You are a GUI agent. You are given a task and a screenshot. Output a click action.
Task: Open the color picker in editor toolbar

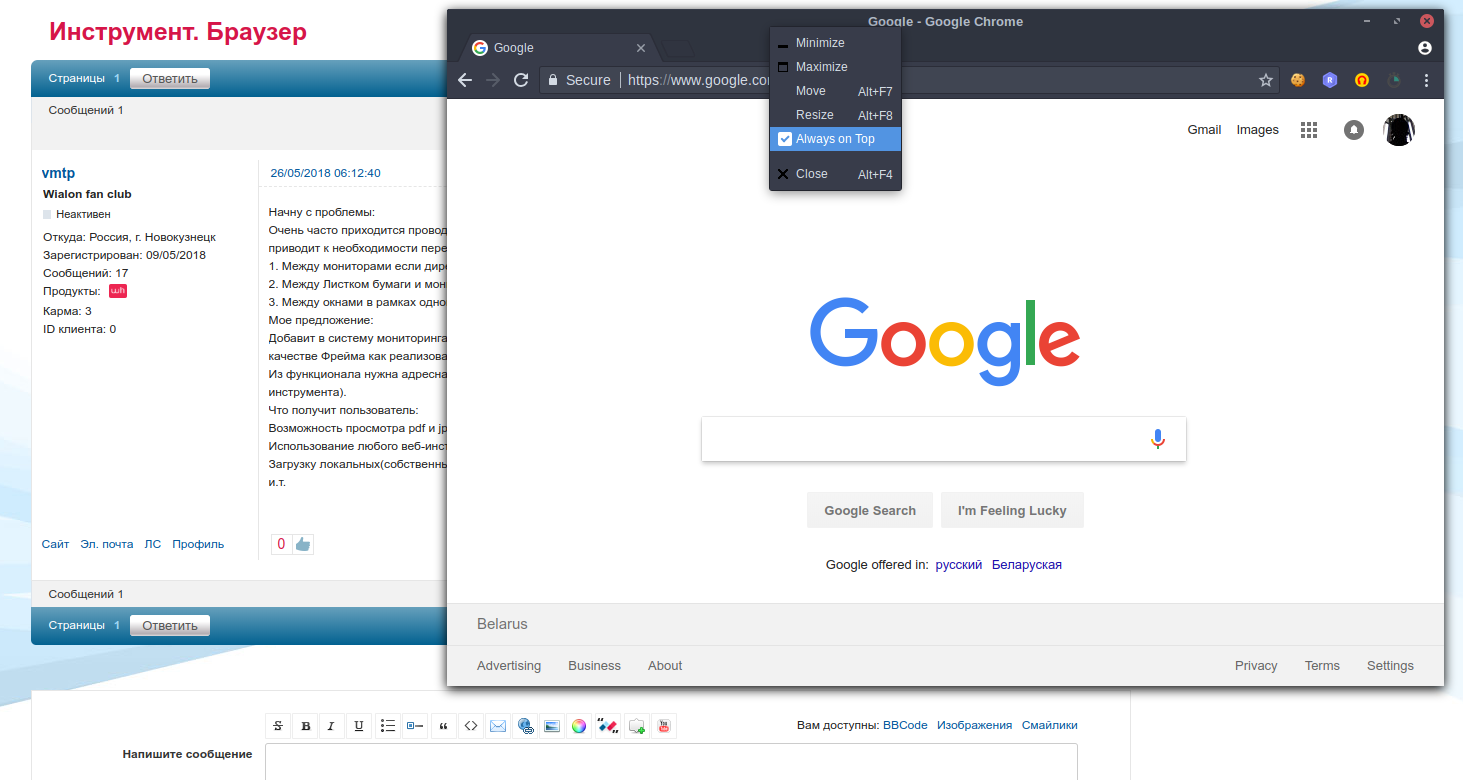(578, 726)
